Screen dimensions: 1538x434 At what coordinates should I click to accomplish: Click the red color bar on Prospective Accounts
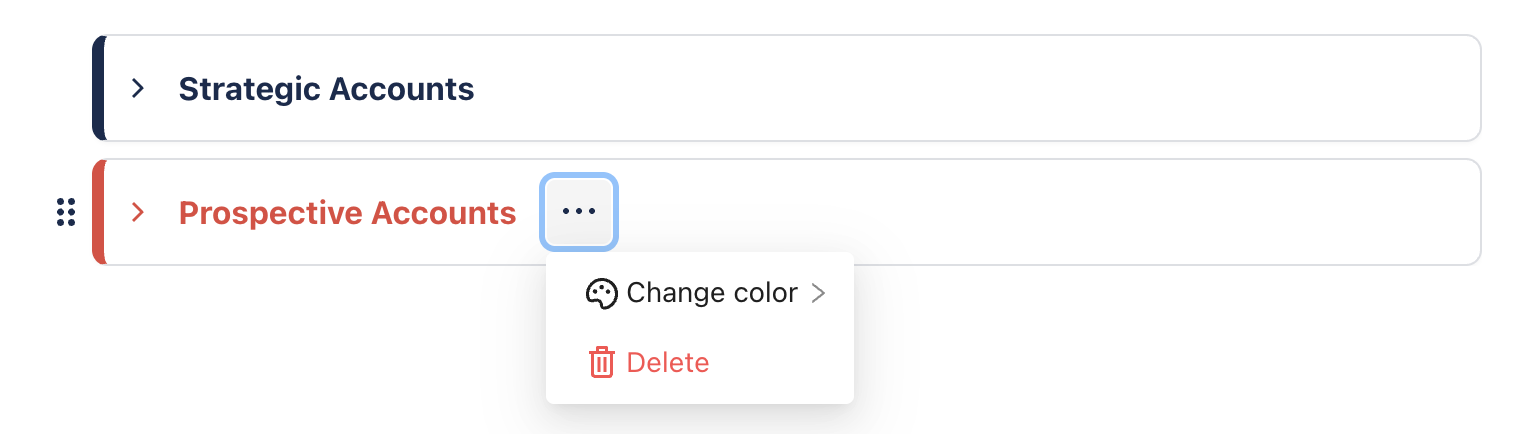point(98,212)
